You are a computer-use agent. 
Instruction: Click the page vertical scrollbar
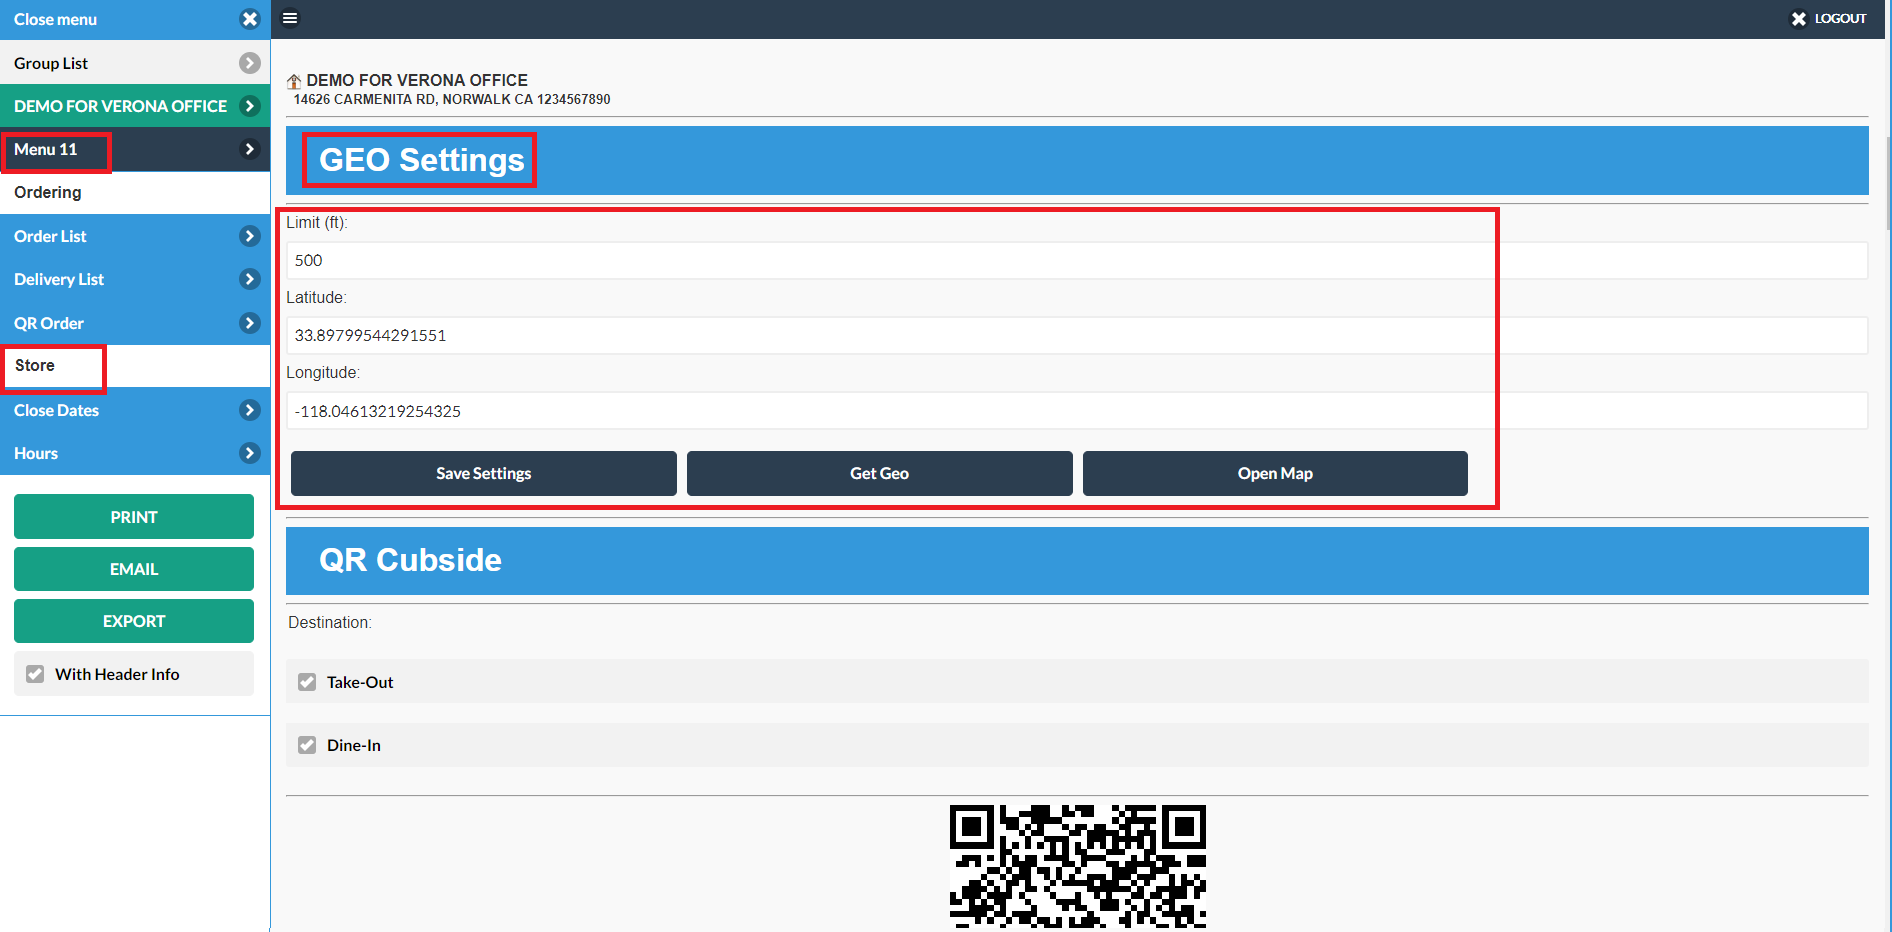(1888, 185)
